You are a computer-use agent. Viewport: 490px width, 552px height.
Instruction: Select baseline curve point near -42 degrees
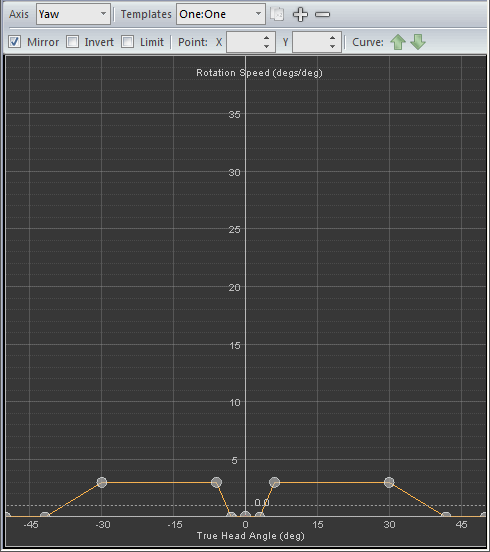[x=45, y=515]
